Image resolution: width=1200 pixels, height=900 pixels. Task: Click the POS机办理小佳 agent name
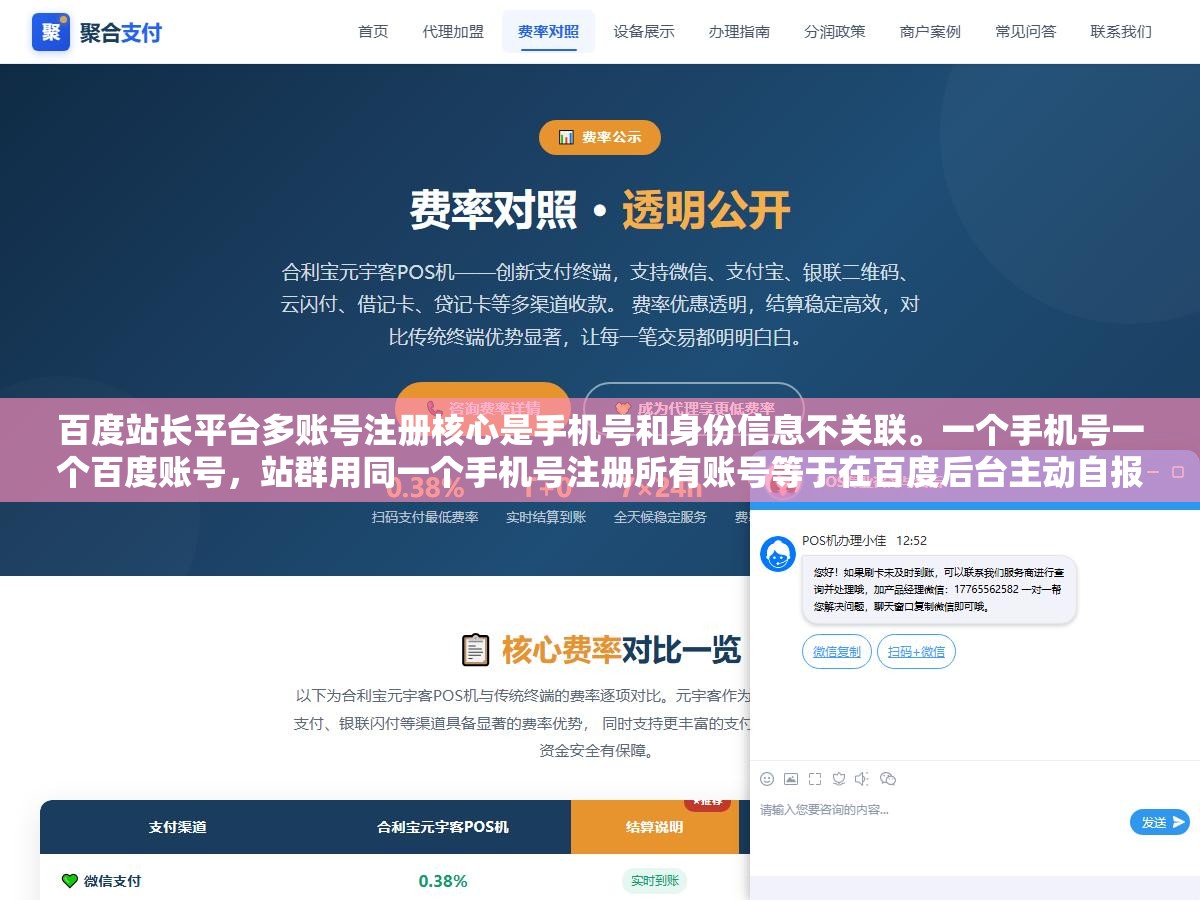844,540
